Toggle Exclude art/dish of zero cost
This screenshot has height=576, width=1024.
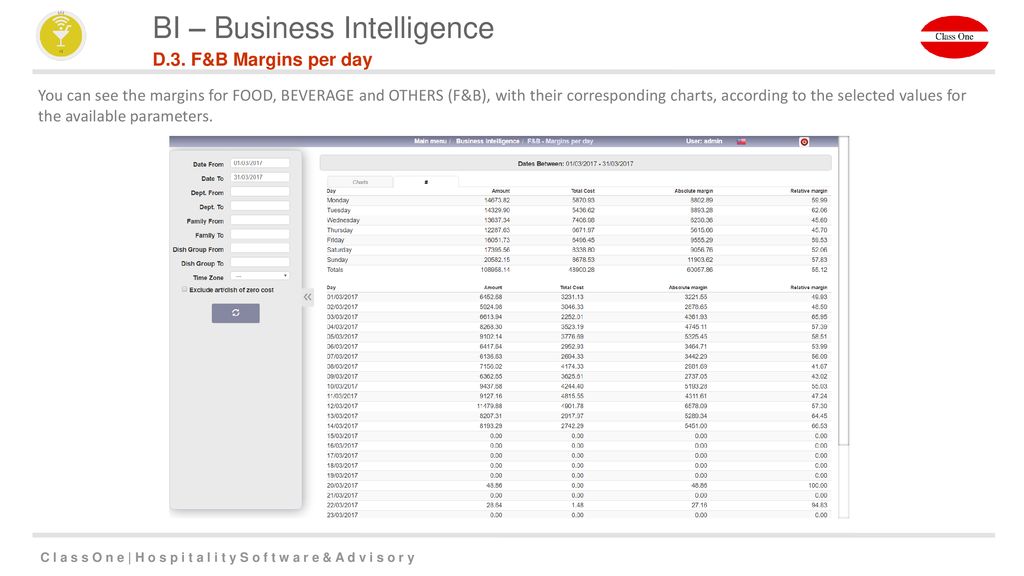185,289
